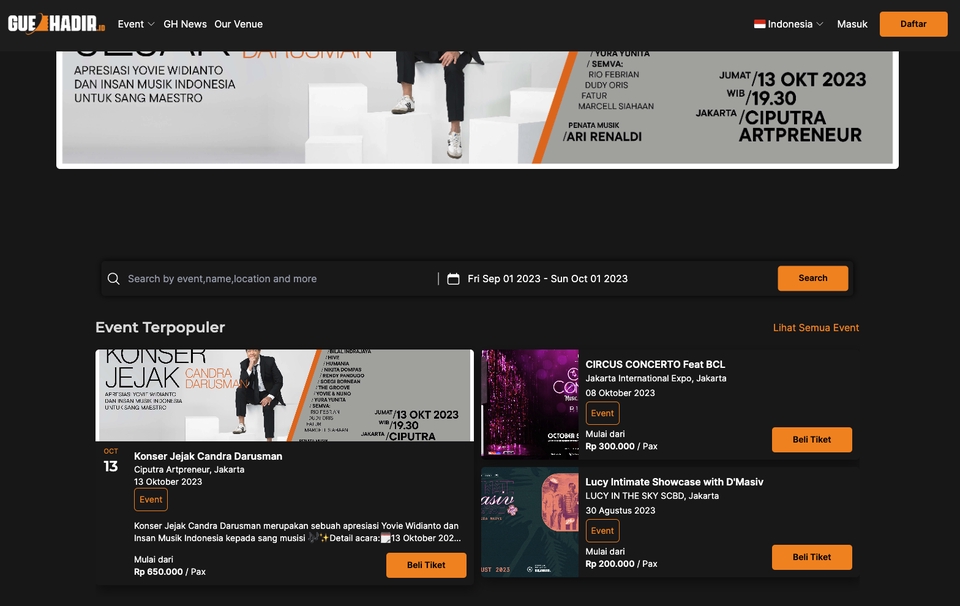Image resolution: width=960 pixels, height=606 pixels.
Task: Click the 'Rp 200.000' price text
Action: click(610, 564)
